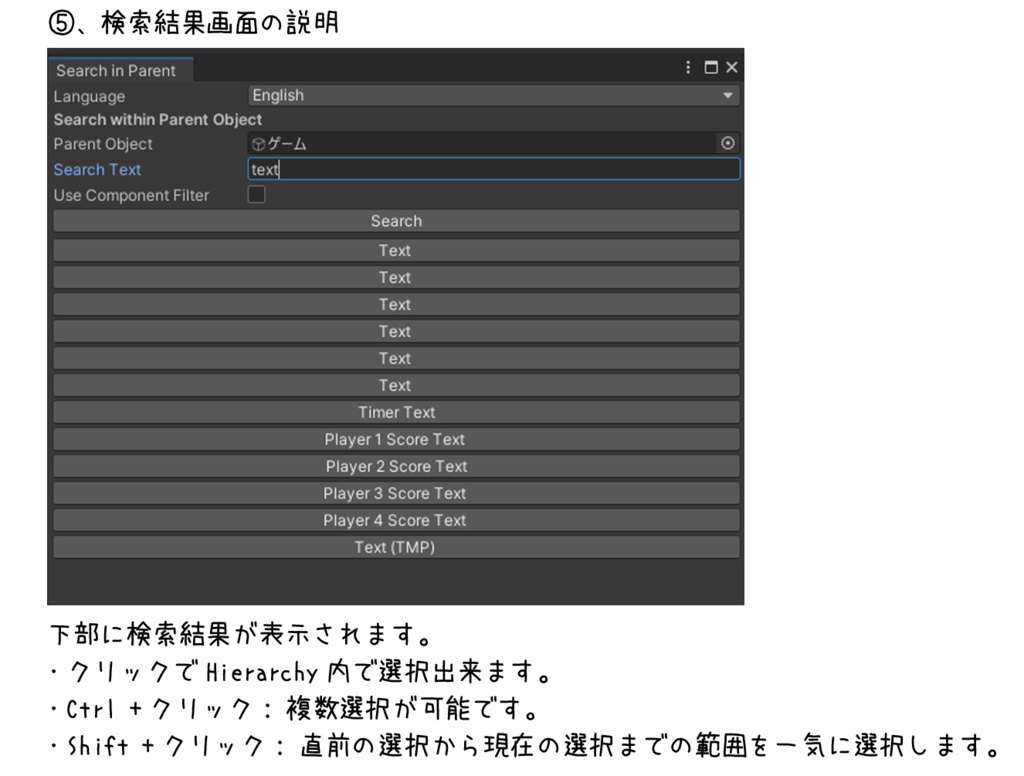1024x776 pixels.
Task: Click the blue Search Text label
Action: [97, 170]
